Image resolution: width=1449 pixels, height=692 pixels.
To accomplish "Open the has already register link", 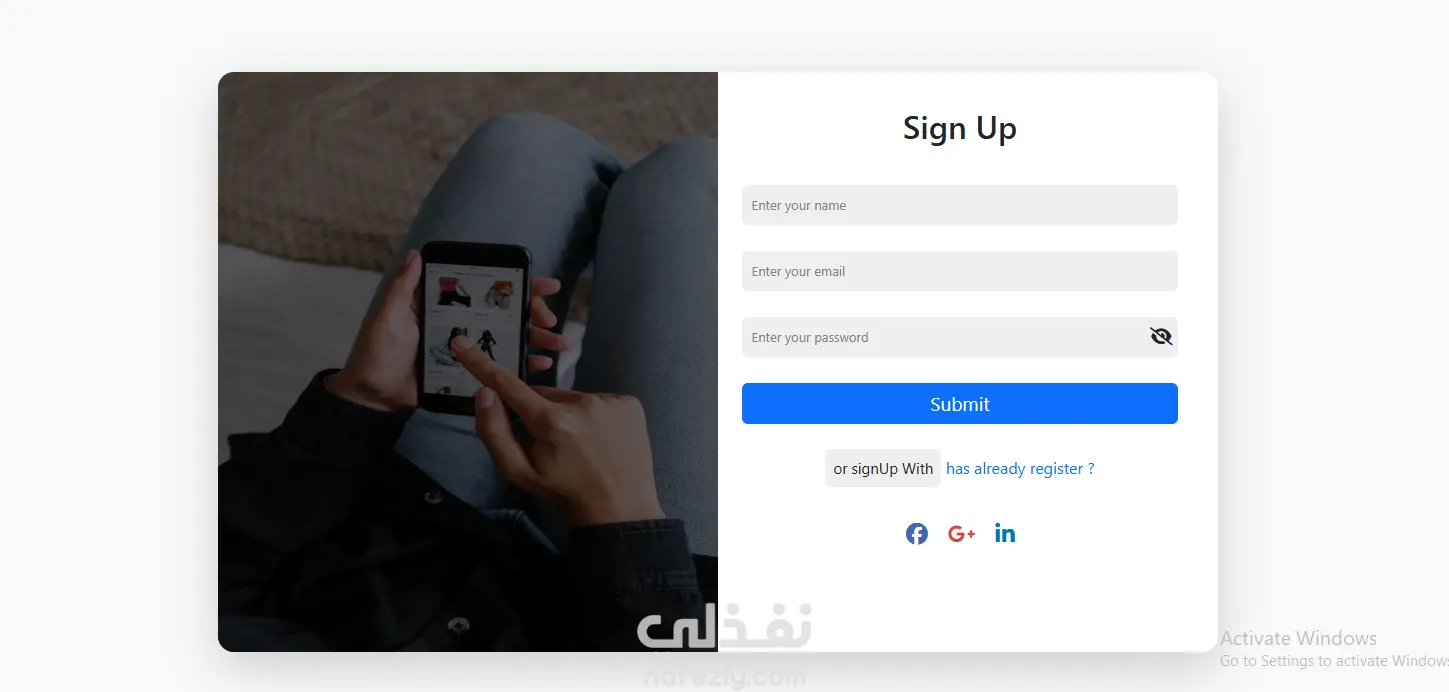I will click(1020, 468).
